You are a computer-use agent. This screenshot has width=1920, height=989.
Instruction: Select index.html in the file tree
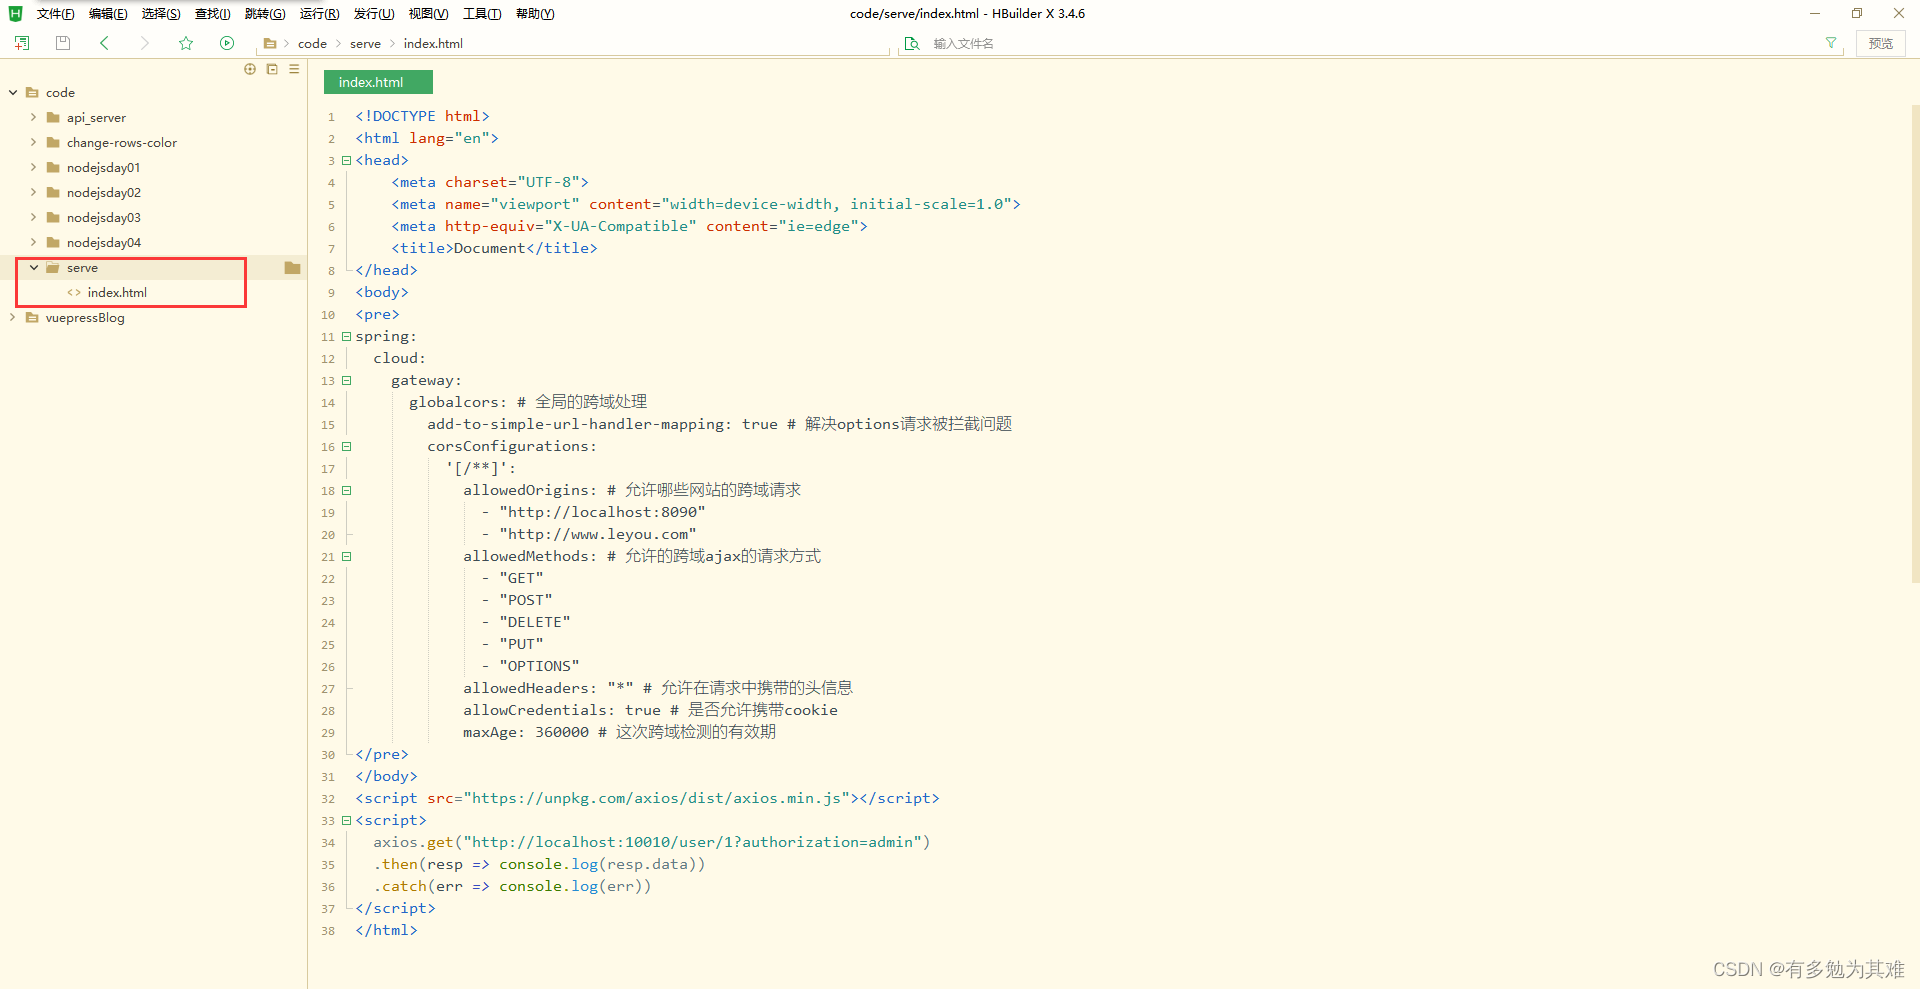117,293
